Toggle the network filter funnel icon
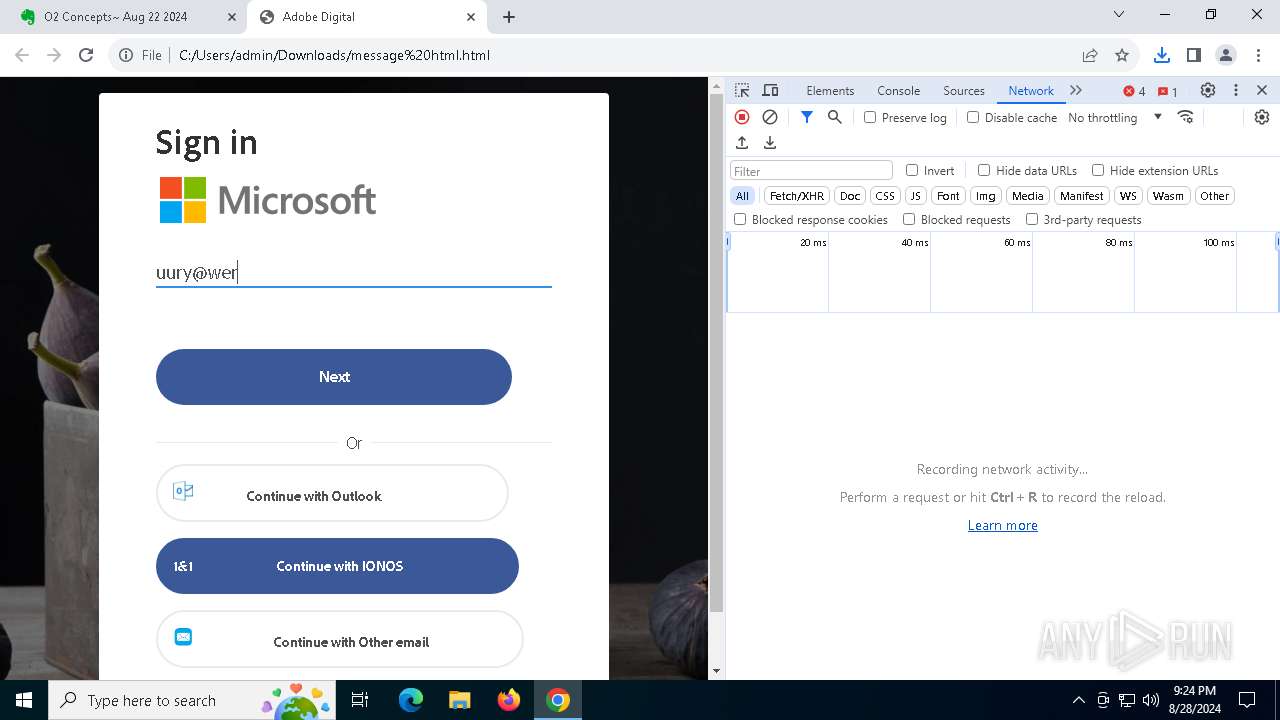The width and height of the screenshot is (1280, 720). pyautogui.click(x=807, y=117)
